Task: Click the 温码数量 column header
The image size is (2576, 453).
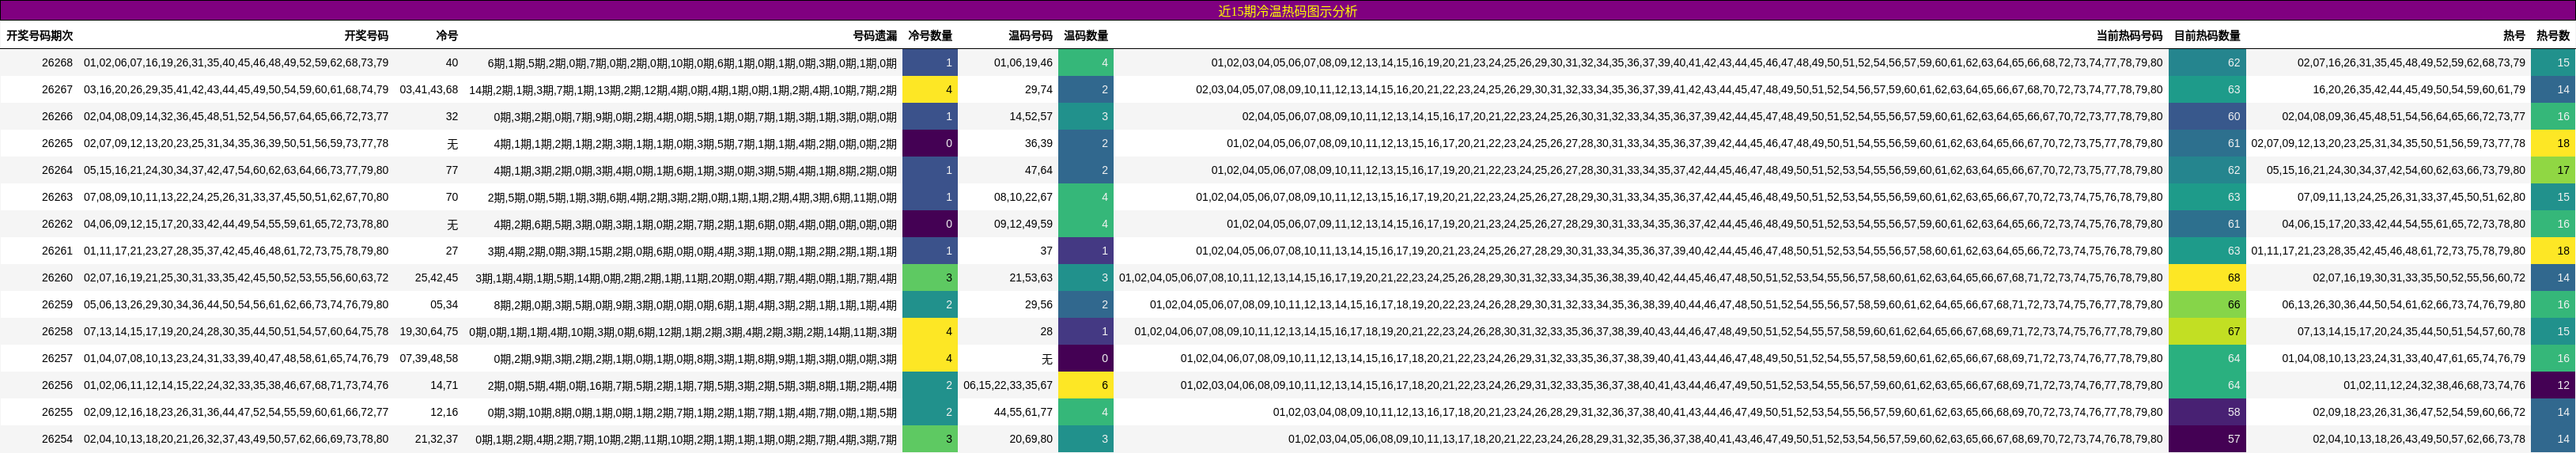Action: (1086, 36)
